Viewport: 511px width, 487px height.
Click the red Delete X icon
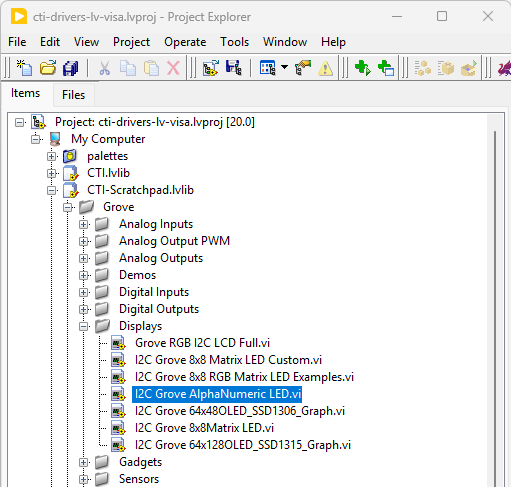coord(173,68)
